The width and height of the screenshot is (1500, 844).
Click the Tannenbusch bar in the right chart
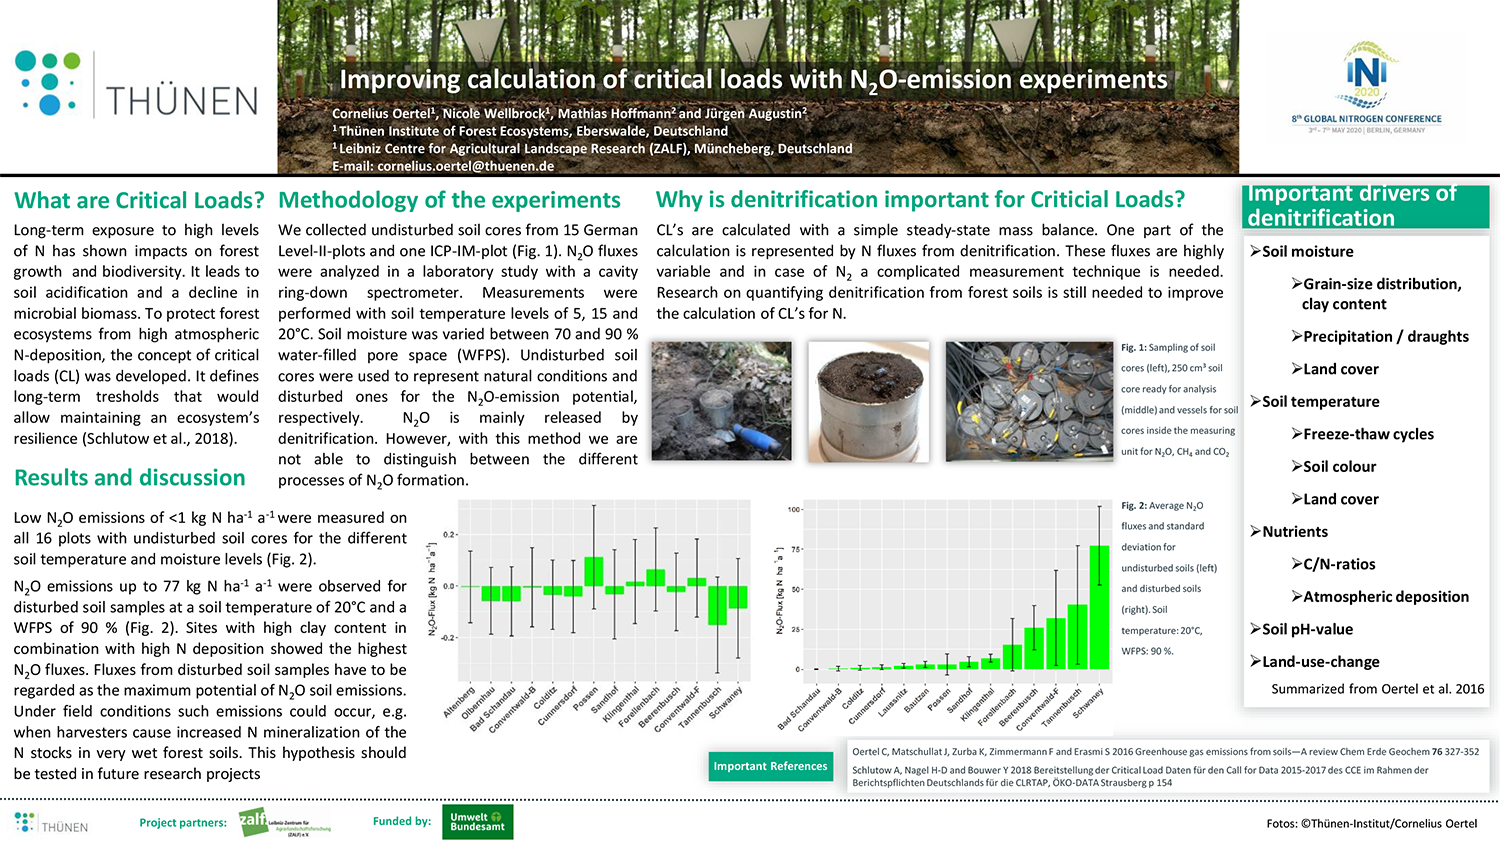coord(1077,637)
